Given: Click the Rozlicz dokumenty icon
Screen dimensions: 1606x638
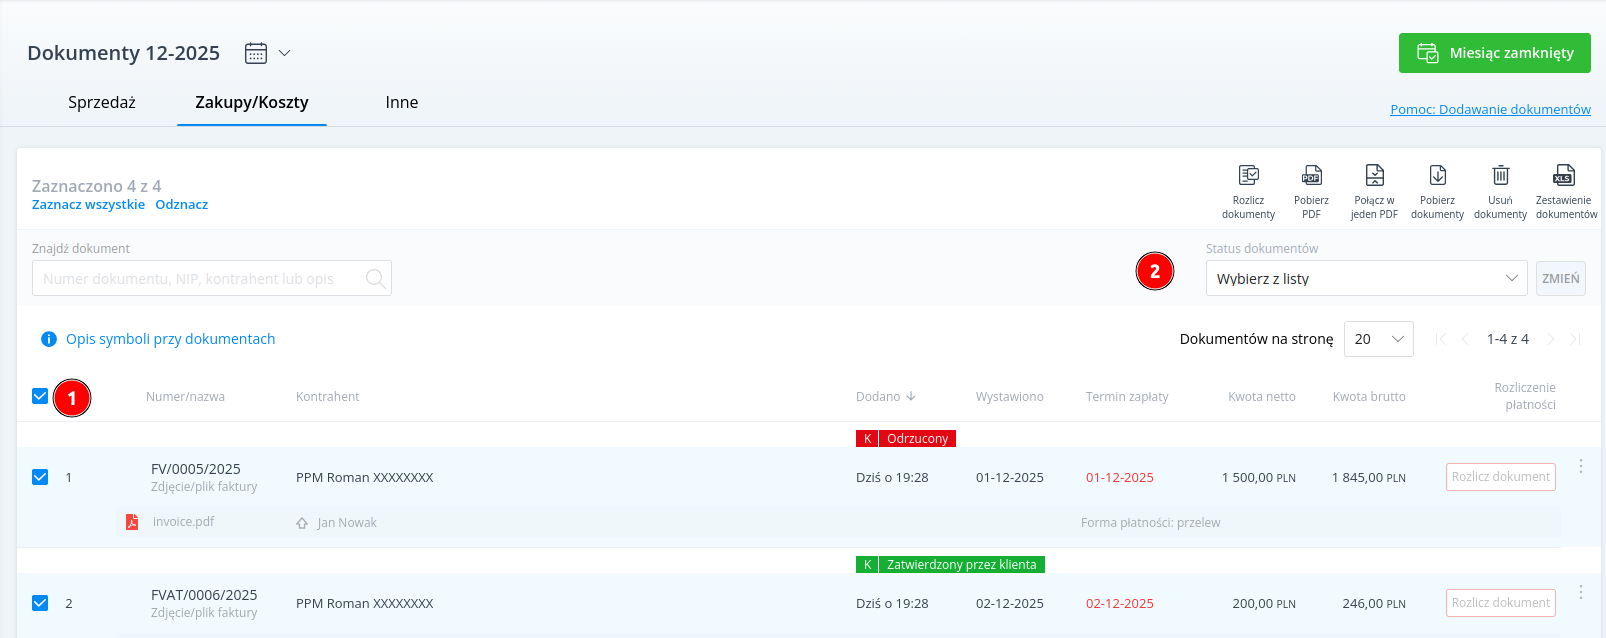Looking at the screenshot, I should [x=1248, y=176].
